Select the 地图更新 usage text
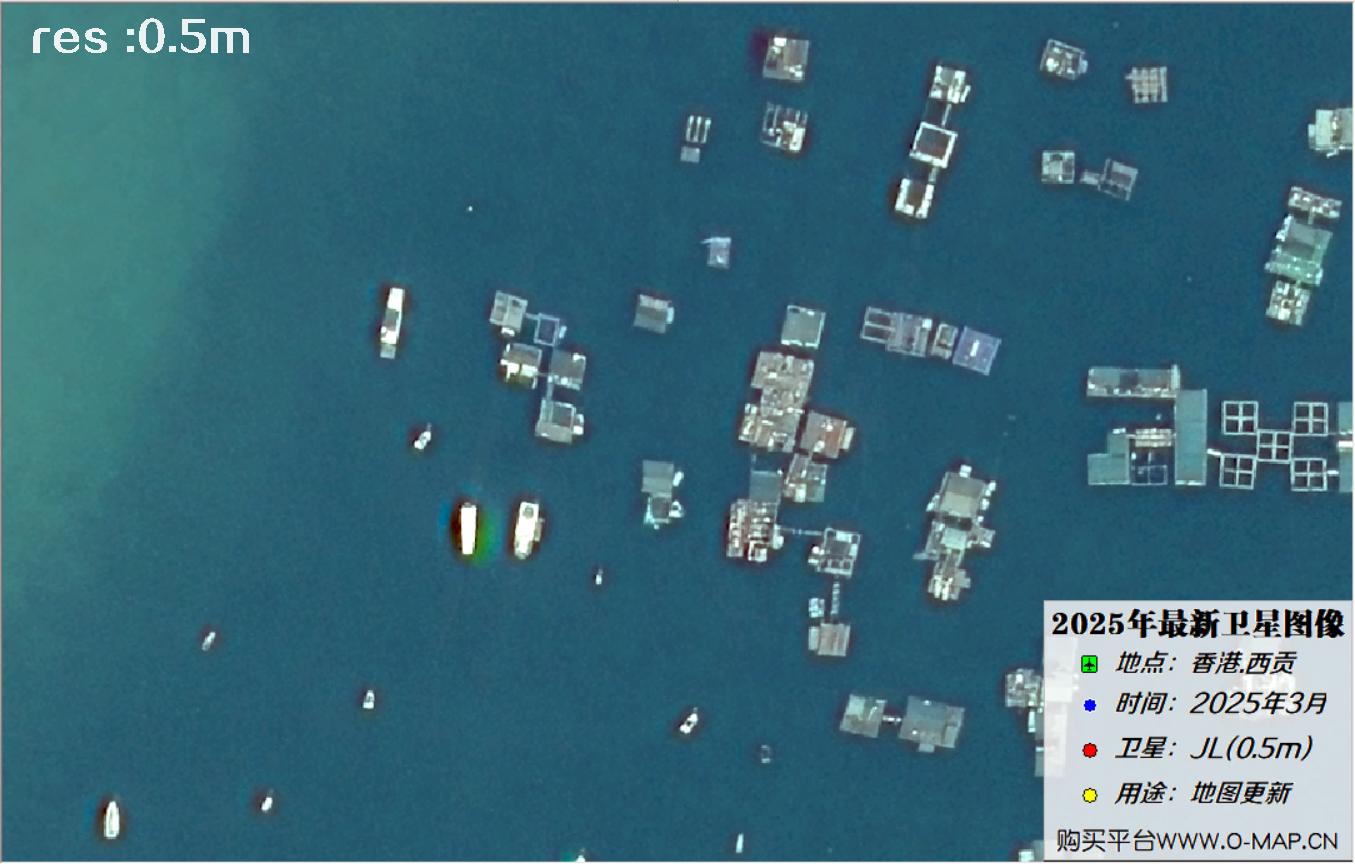 coord(1241,794)
